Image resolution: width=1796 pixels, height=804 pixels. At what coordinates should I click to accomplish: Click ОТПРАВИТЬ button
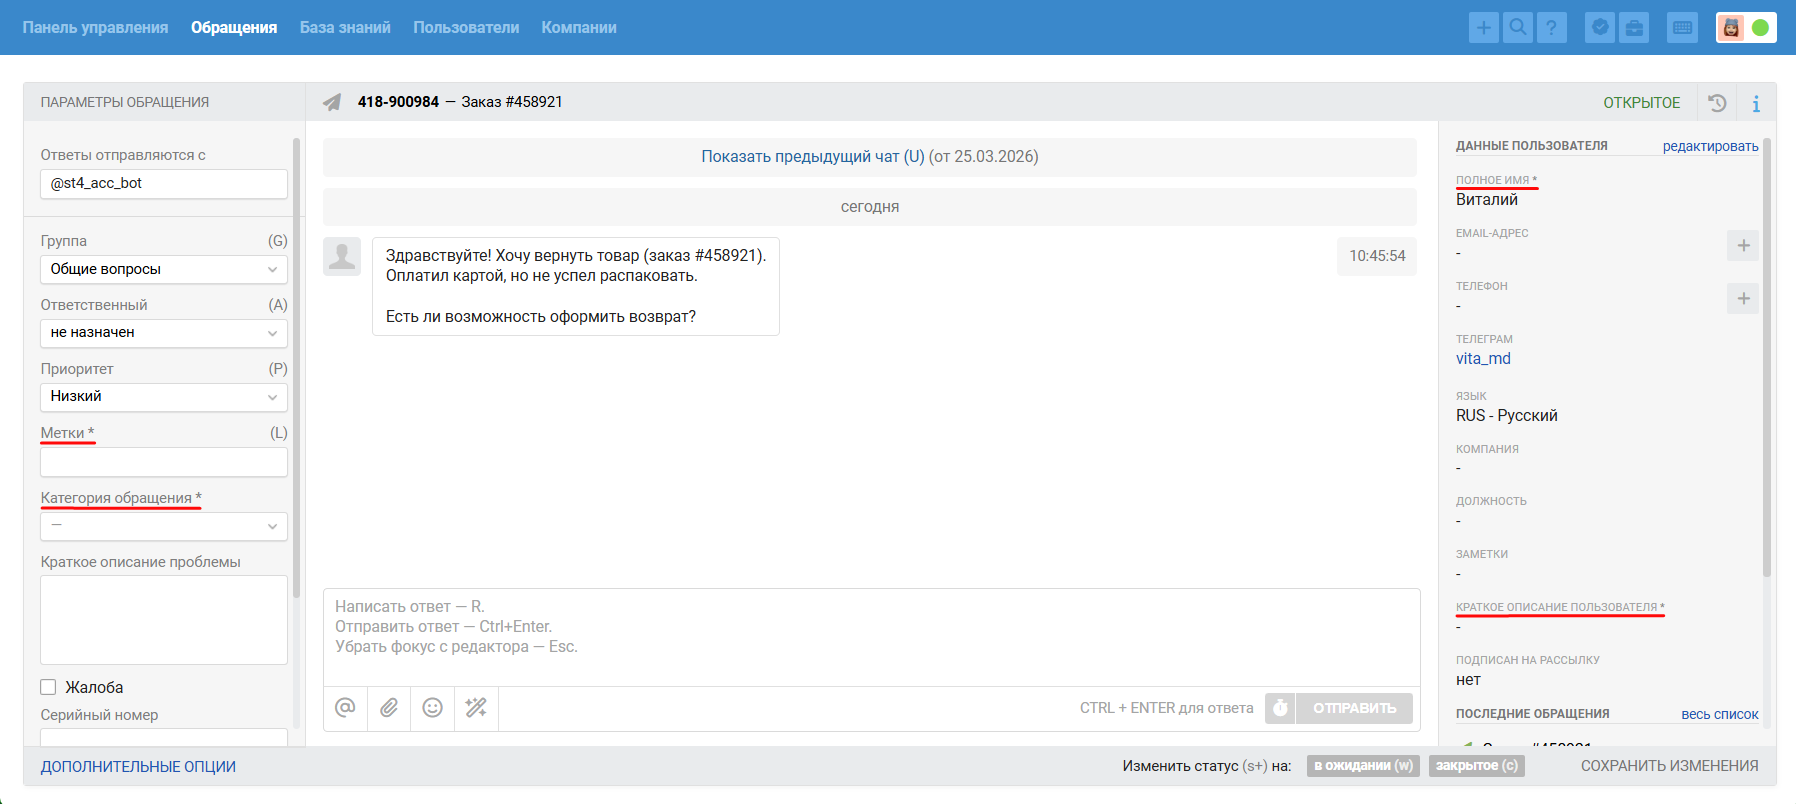[x=1354, y=708]
